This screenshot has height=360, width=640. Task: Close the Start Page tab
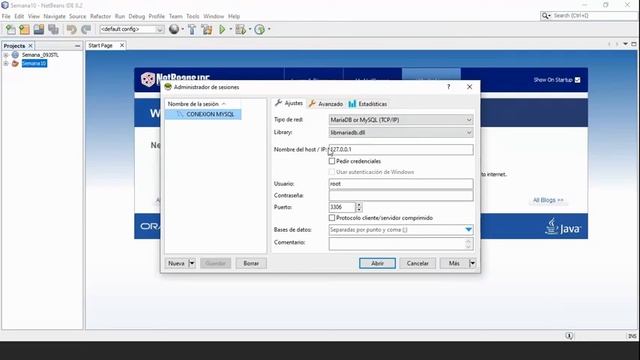point(122,45)
